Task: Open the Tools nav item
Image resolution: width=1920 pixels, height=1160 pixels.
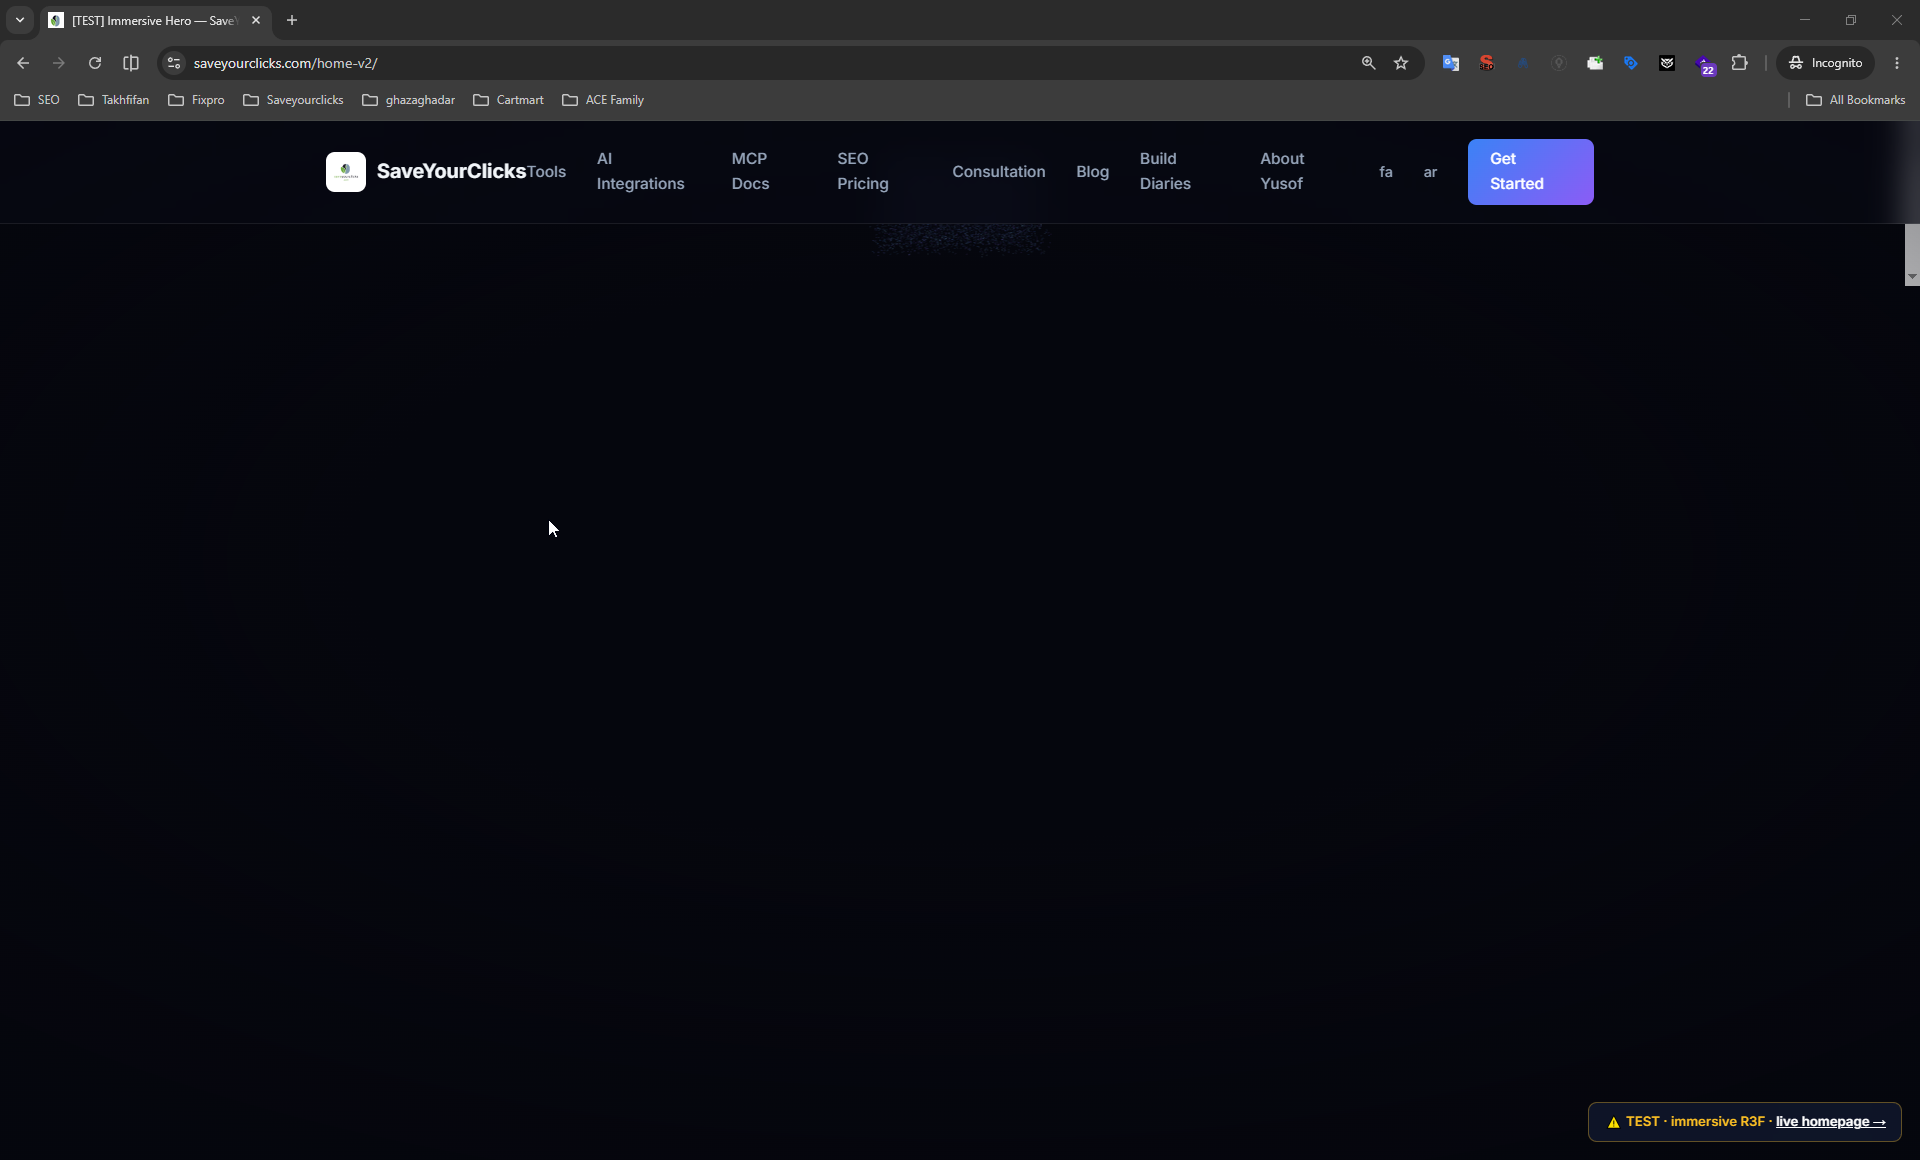Action: pos(546,172)
